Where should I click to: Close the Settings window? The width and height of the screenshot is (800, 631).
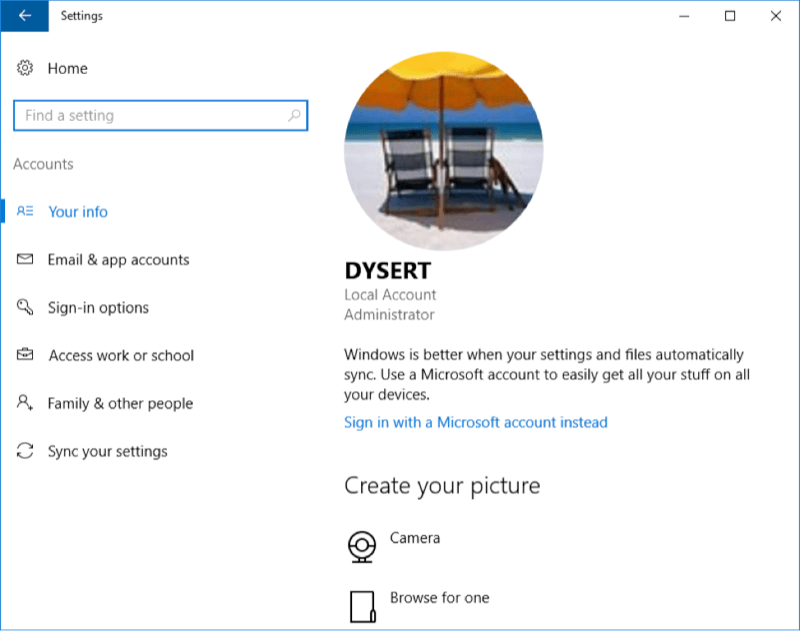[776, 16]
